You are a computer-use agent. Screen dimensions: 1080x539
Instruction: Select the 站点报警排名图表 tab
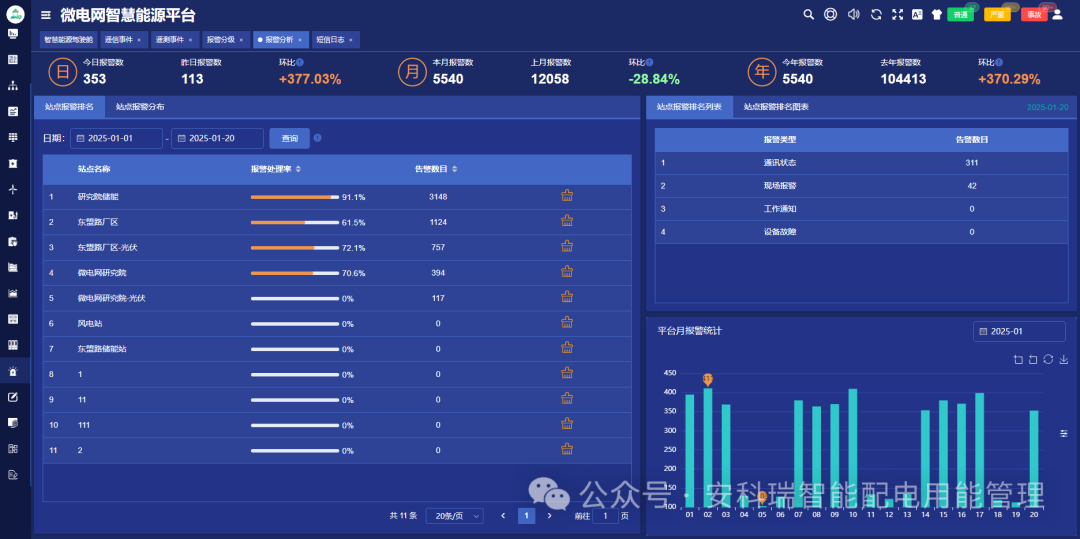coord(776,107)
